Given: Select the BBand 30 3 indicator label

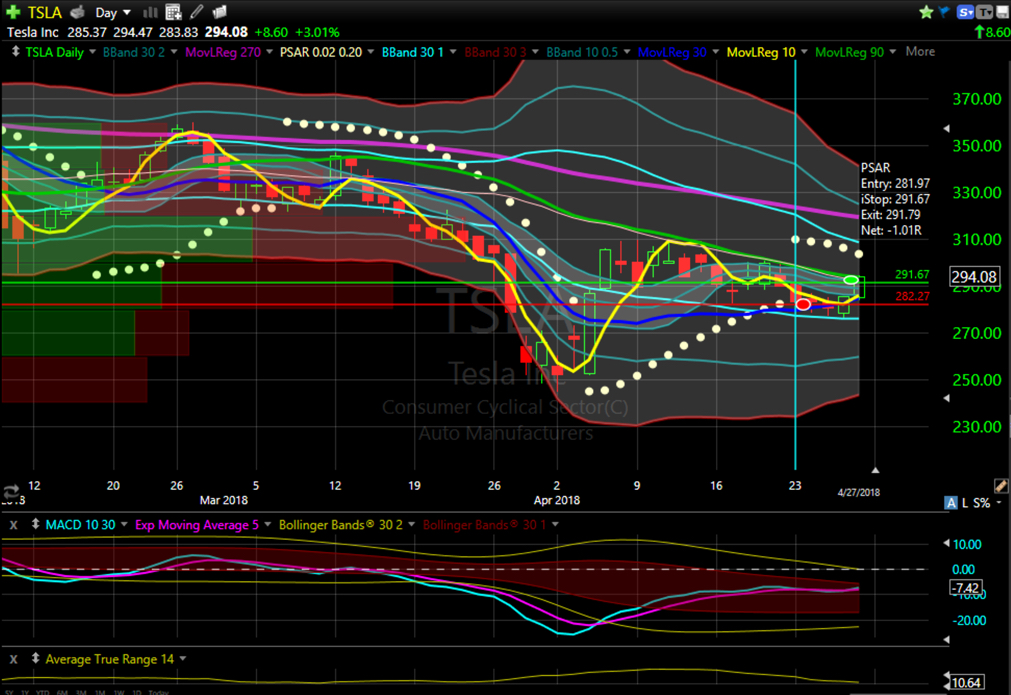Looking at the screenshot, I should tap(495, 52).
